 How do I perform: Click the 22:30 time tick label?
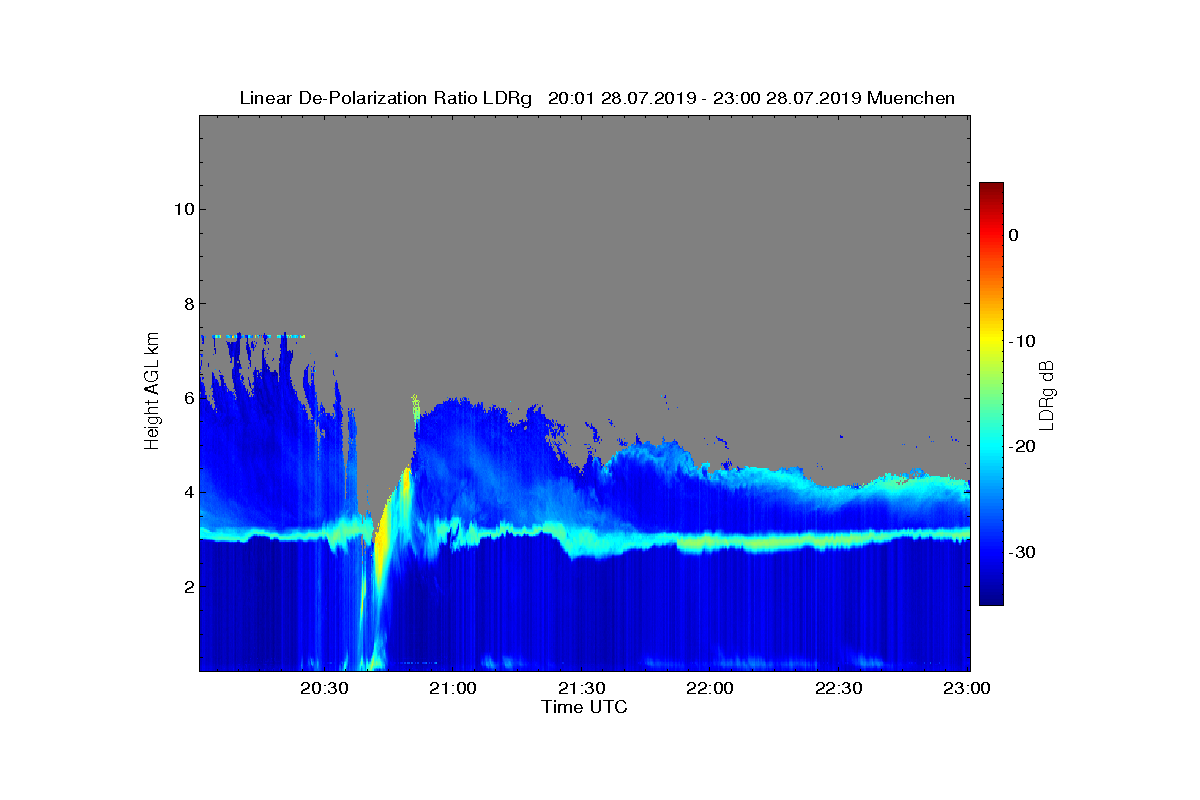(838, 688)
